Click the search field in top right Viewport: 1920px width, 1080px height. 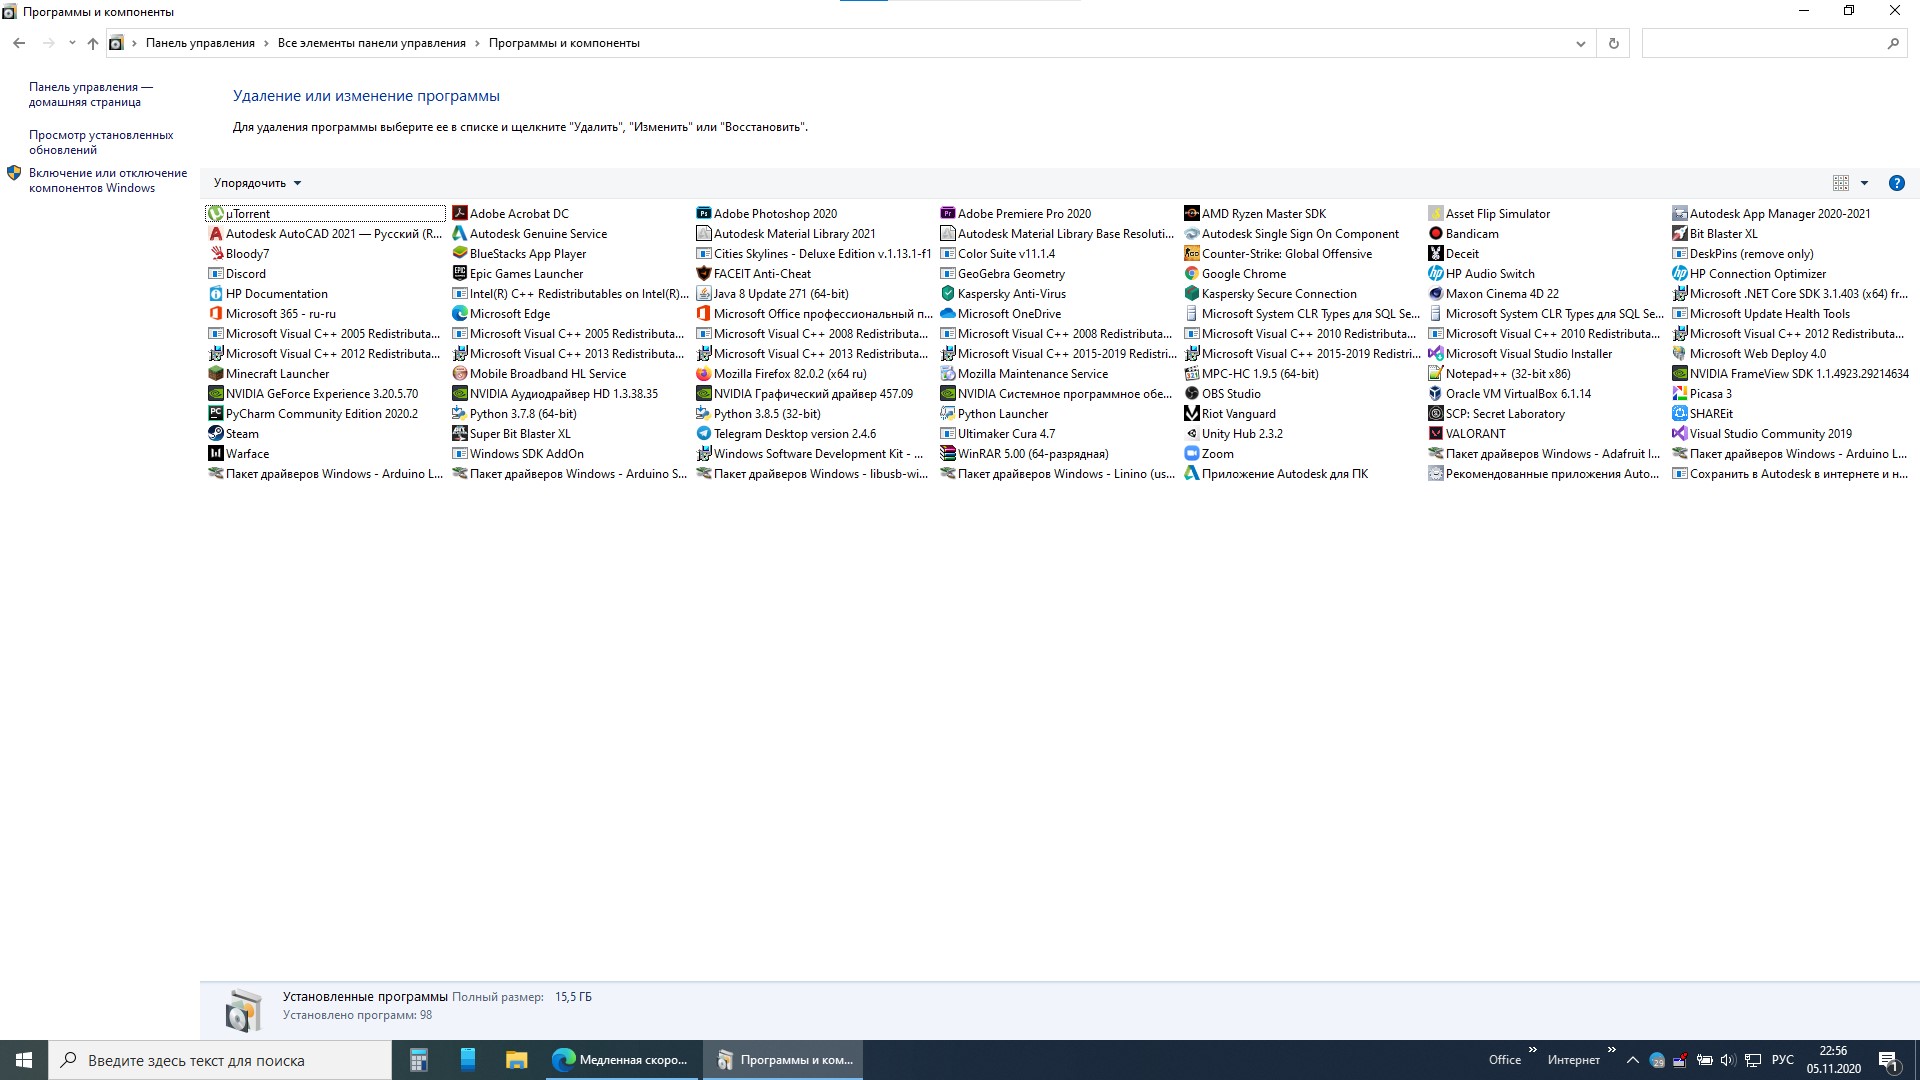tap(1762, 43)
